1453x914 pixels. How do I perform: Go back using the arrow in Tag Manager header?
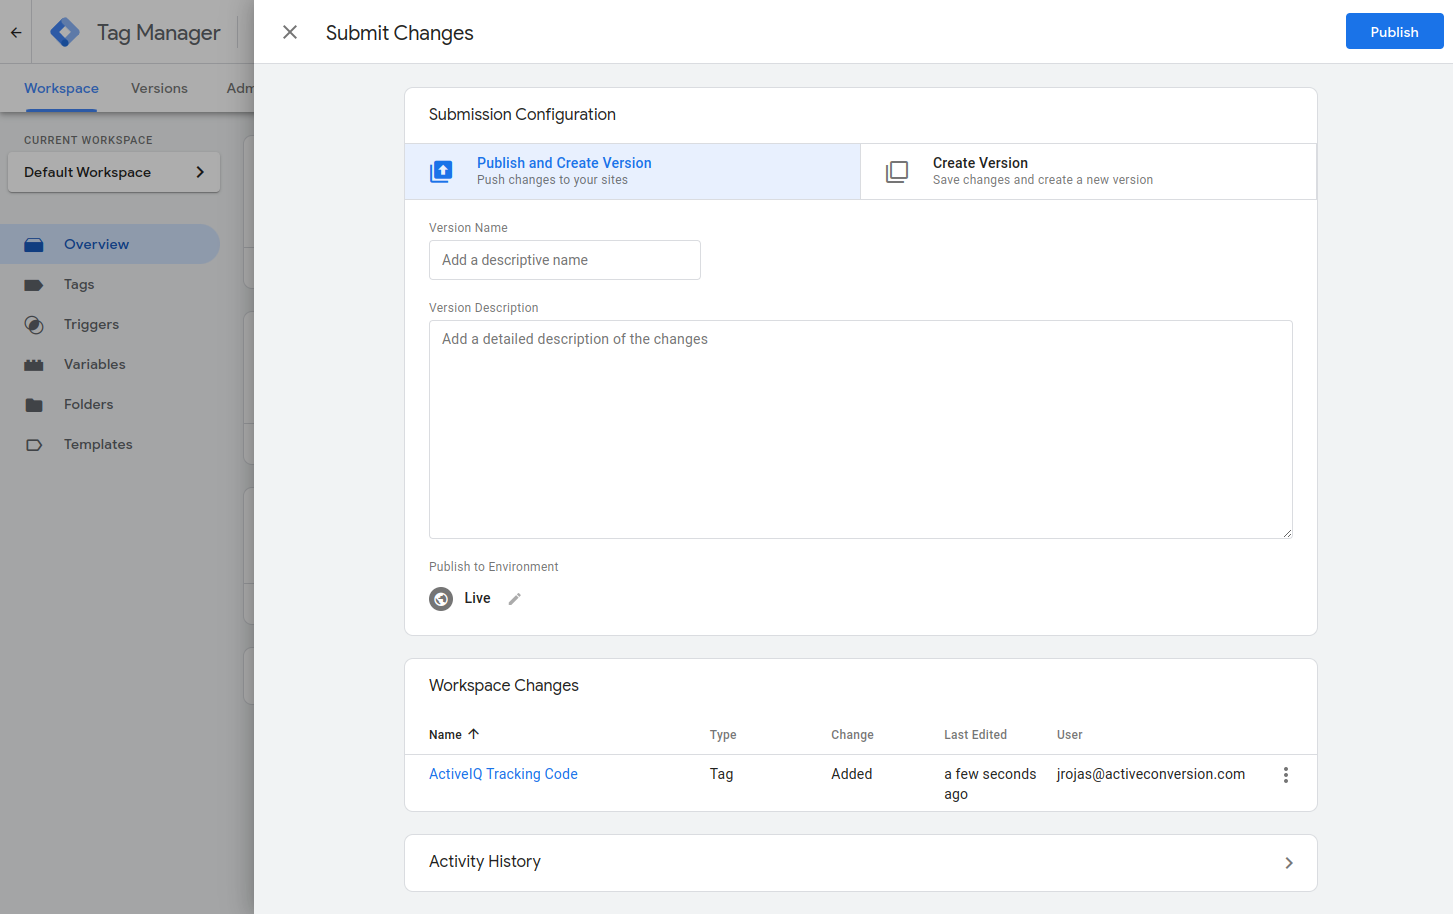coord(16,32)
